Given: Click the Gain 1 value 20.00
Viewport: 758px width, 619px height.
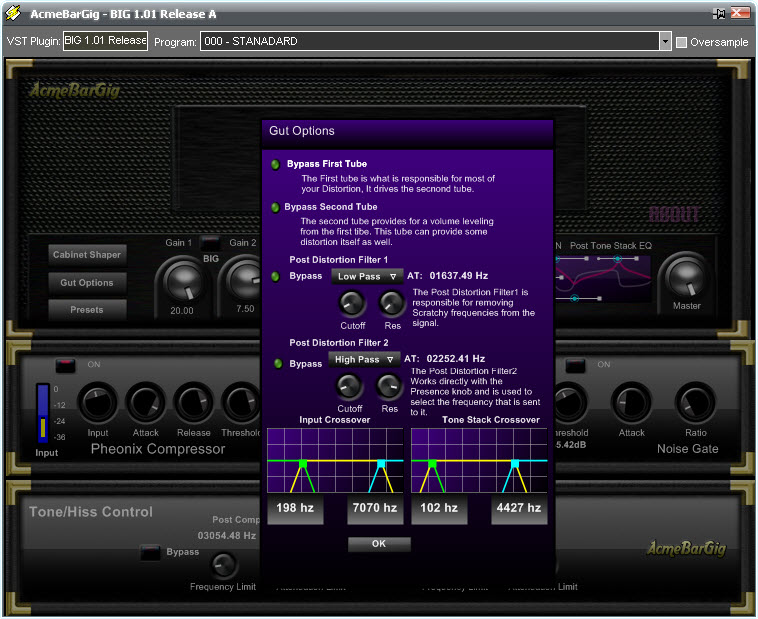Looking at the screenshot, I should 182,311.
